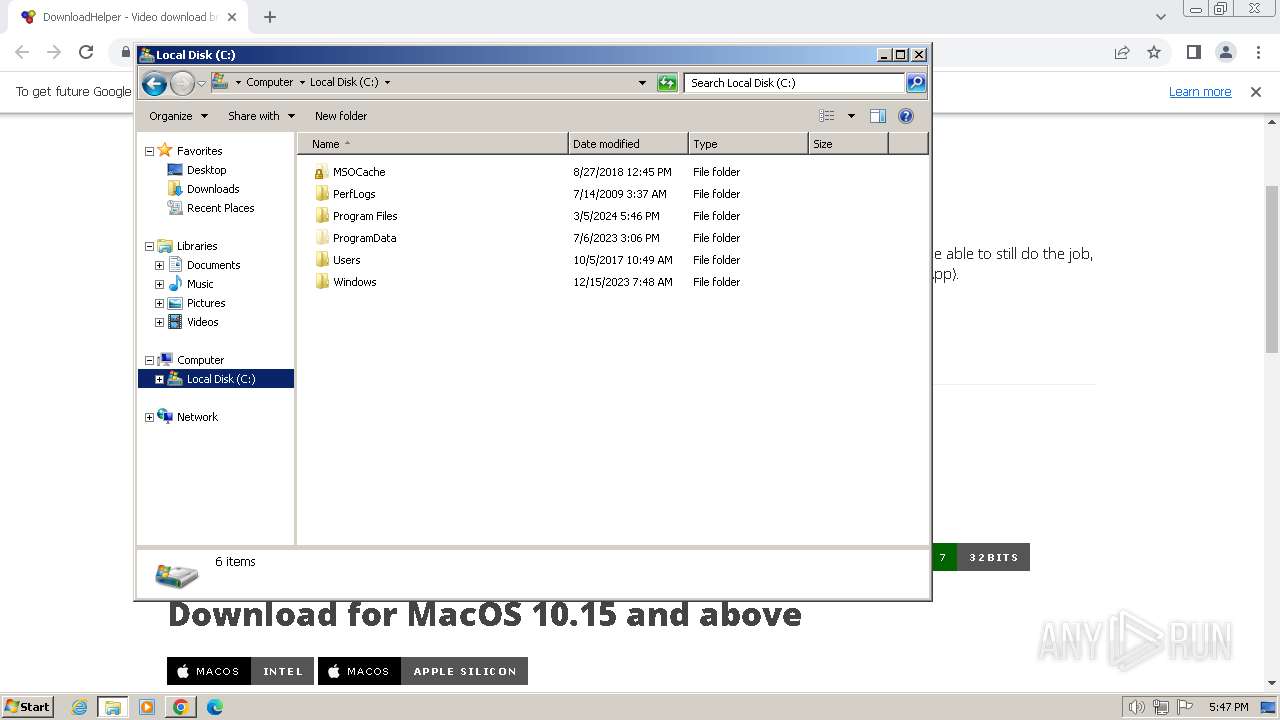Click the Chrome page vertical scrollbar
Image resolution: width=1280 pixels, height=720 pixels.
[x=1272, y=270]
